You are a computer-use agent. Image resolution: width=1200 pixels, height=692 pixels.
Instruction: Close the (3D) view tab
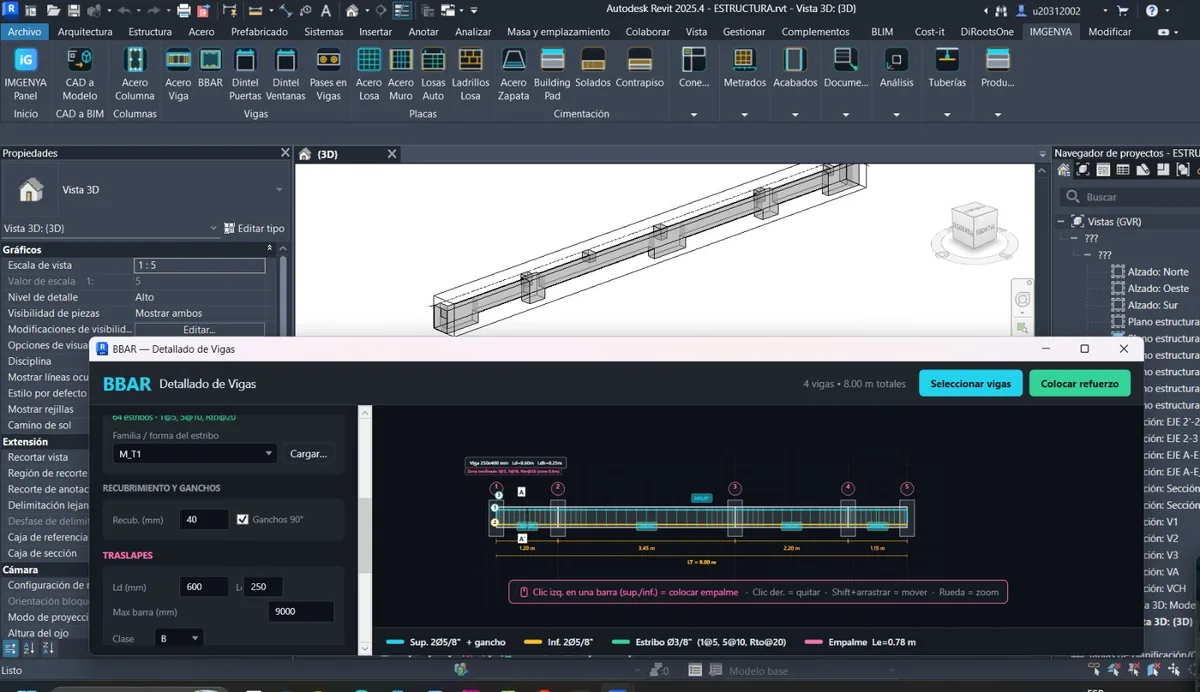click(391, 154)
